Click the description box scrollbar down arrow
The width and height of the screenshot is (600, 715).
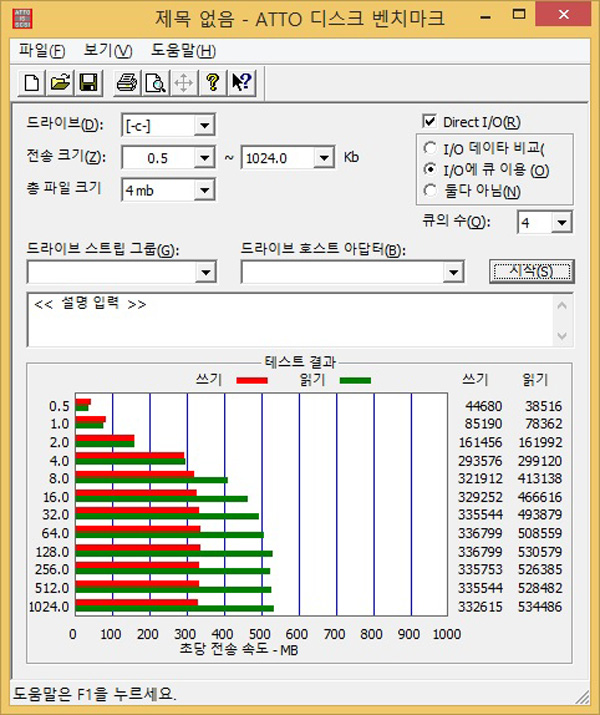pos(564,337)
